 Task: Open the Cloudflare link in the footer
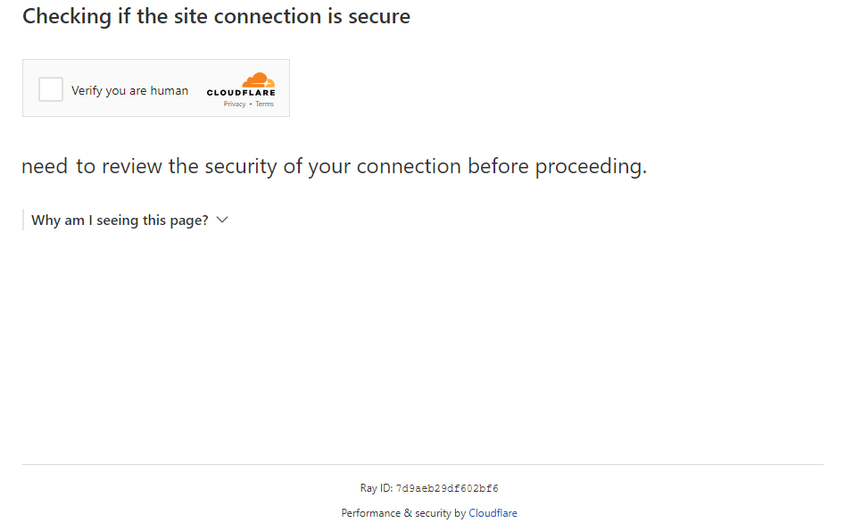pyautogui.click(x=493, y=513)
